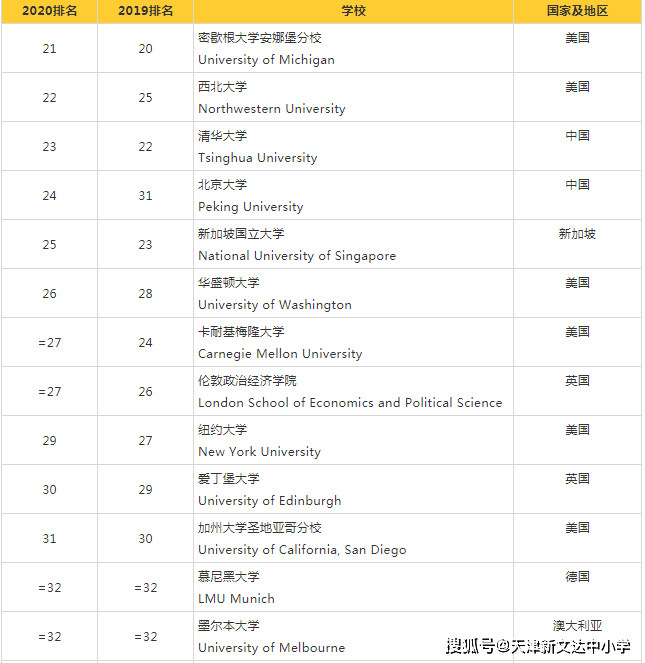
Task: Select 2020 rank 26 in the Washington row
Action: (49, 294)
